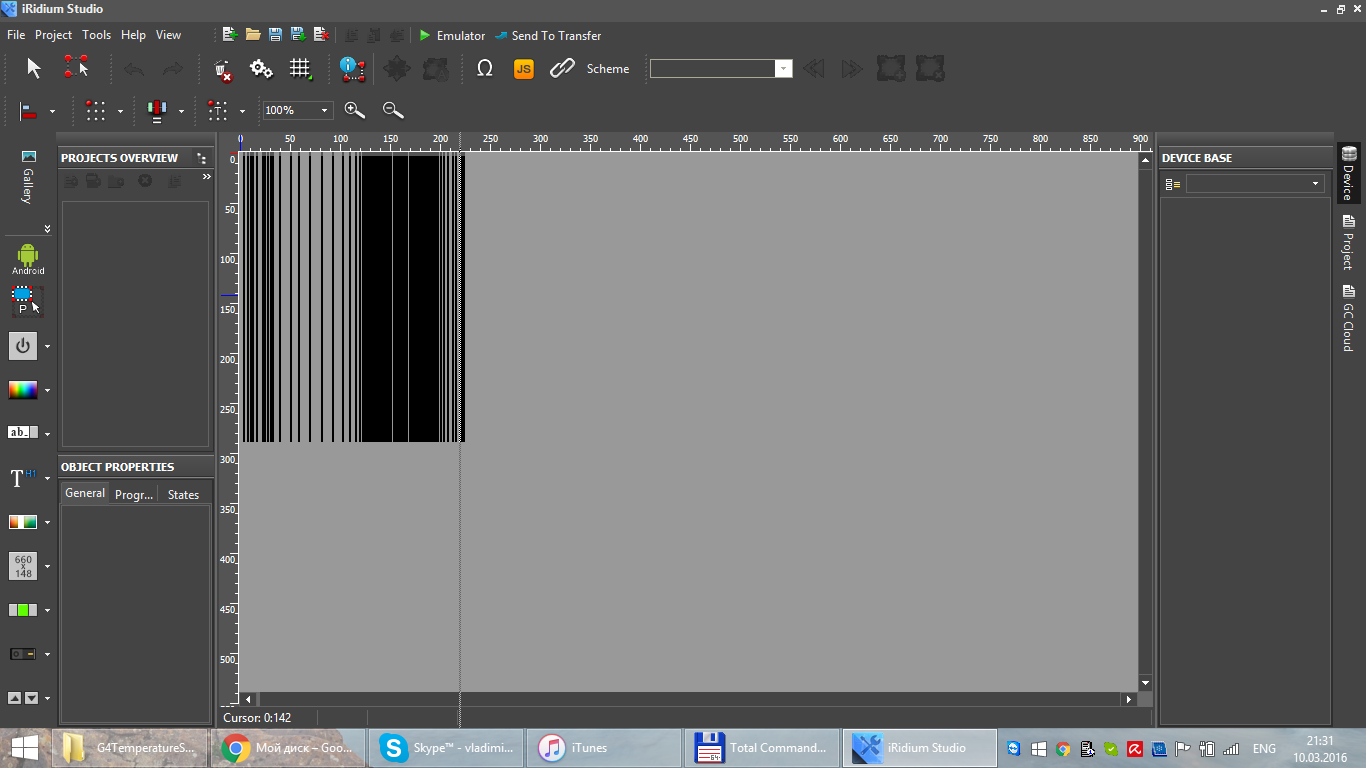Open the View menu
The height and width of the screenshot is (768, 1366).
[169, 35]
